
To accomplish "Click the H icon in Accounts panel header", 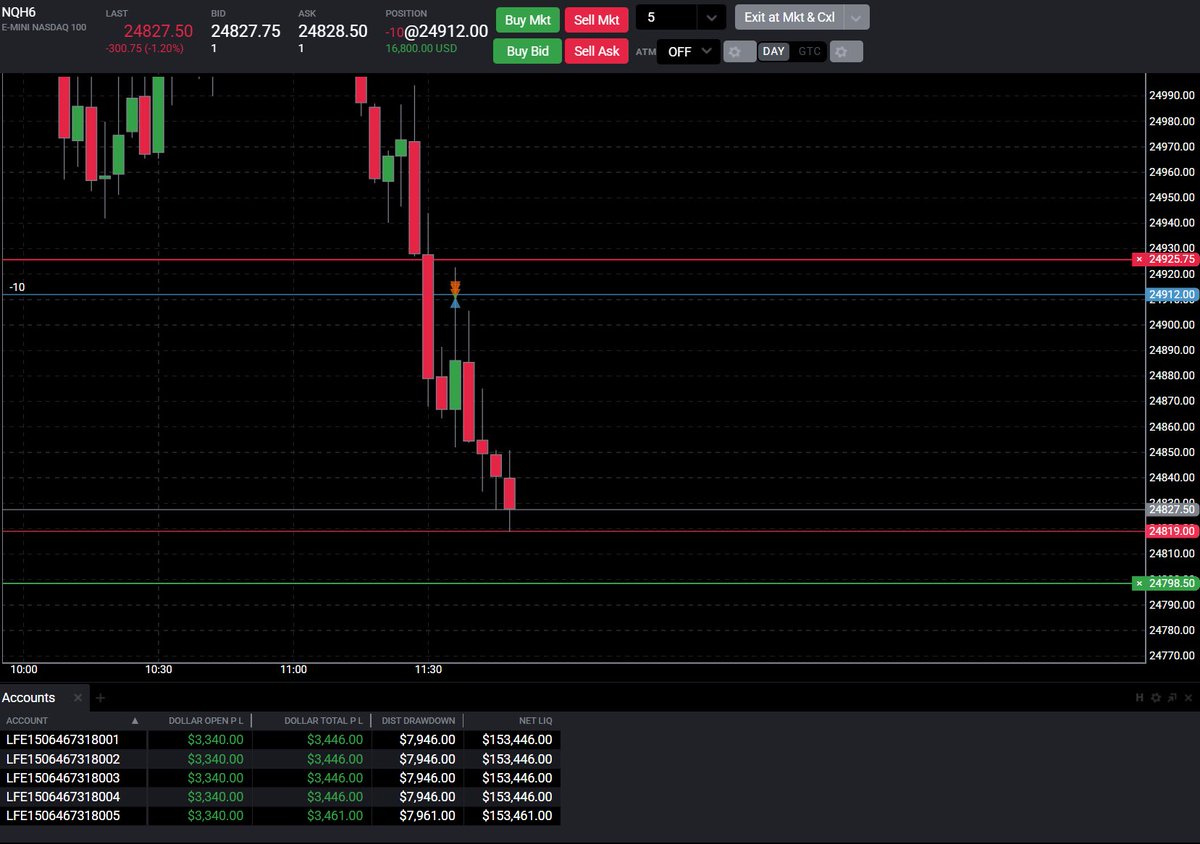I will pyautogui.click(x=1139, y=698).
